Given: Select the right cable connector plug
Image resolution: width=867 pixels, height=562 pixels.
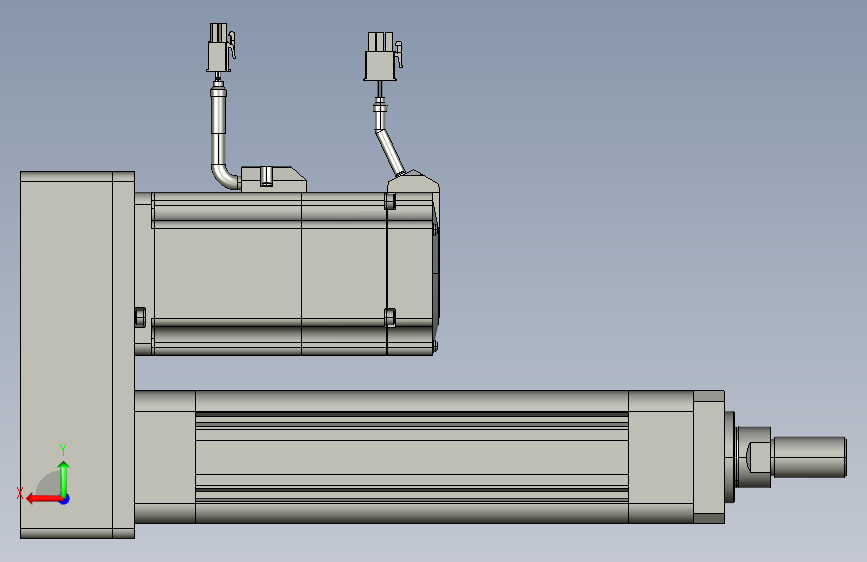Looking at the screenshot, I should [383, 56].
